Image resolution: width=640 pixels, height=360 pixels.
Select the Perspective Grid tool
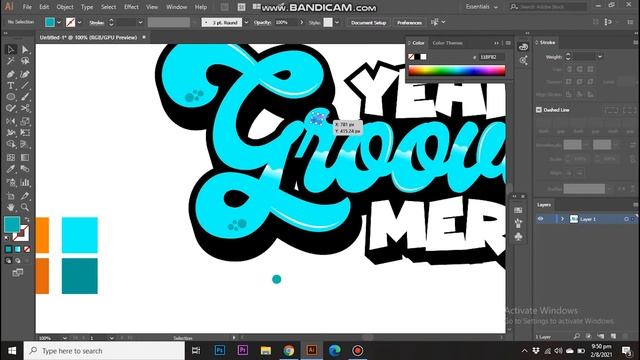(25, 144)
